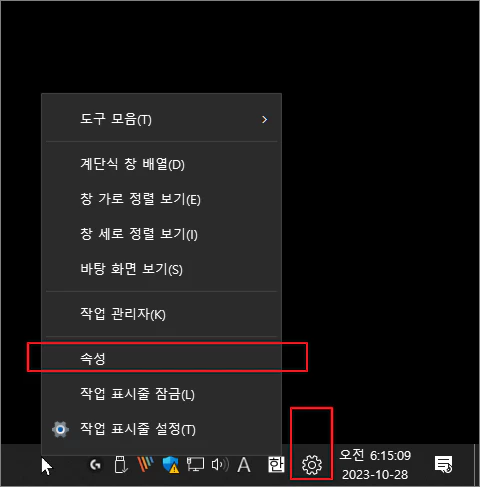Toggle 작업 표시줄 잠금(L) option
Screen dimensions: 480x487
[161, 394]
